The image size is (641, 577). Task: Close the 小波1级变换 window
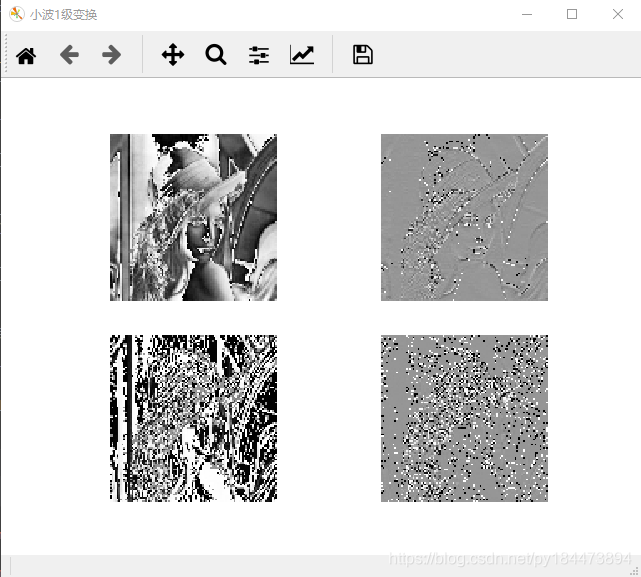(618, 14)
